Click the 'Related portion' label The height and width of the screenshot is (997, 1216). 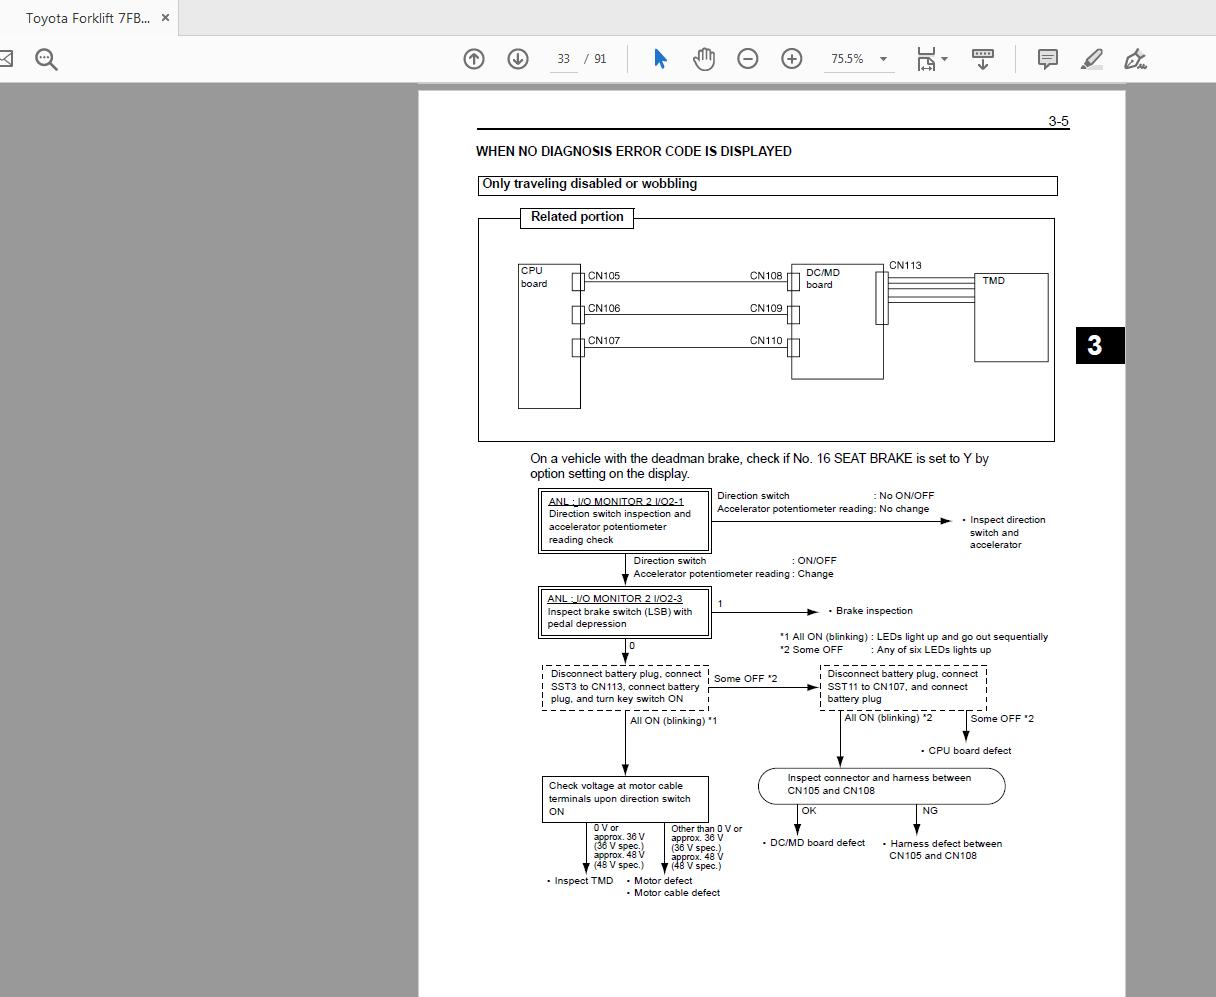[x=577, y=217]
